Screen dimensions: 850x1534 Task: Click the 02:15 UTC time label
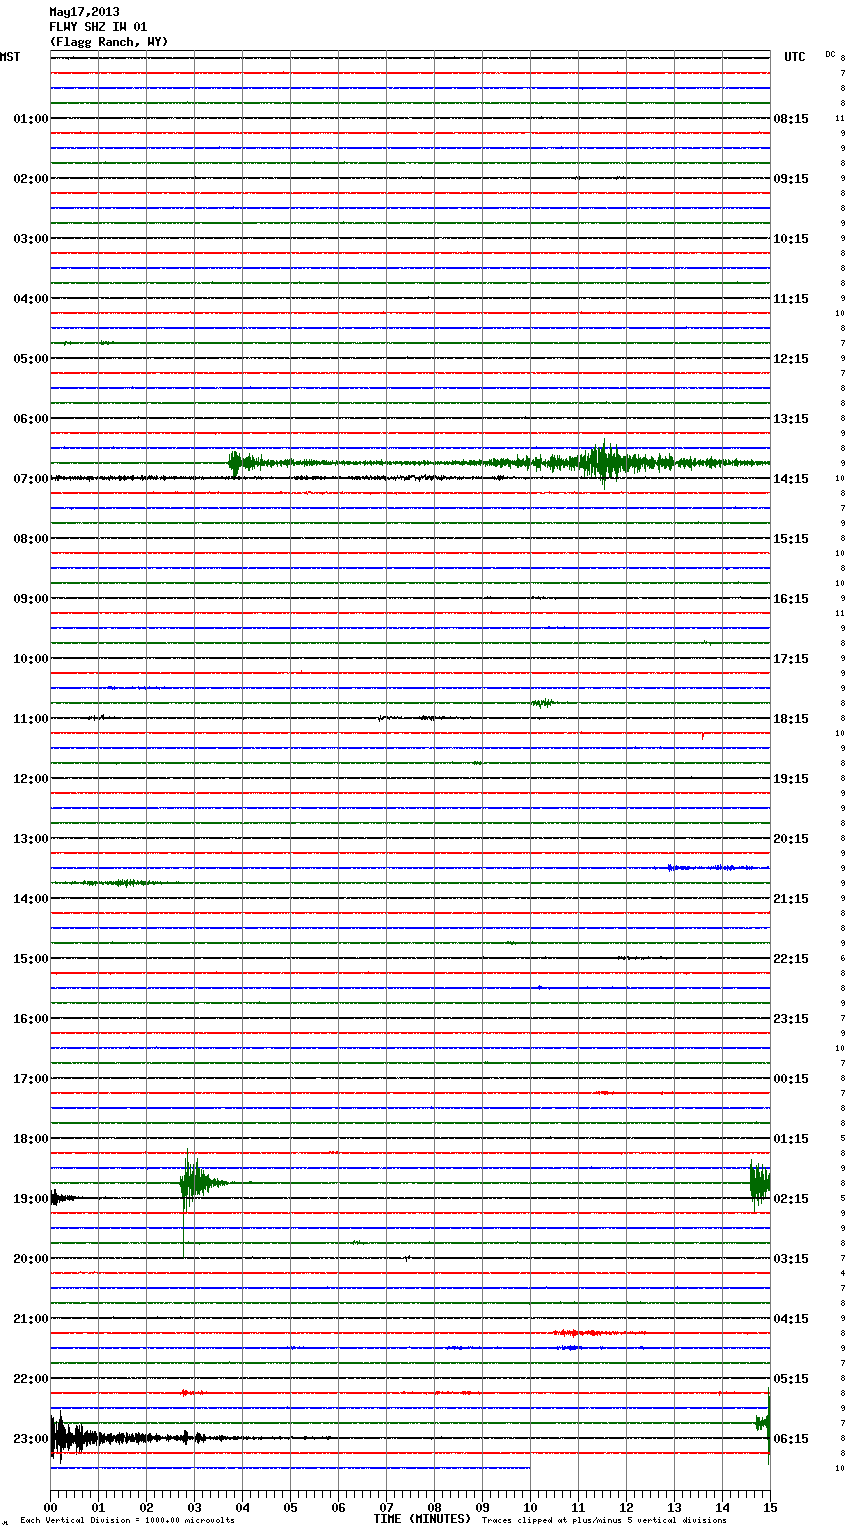tap(791, 1199)
